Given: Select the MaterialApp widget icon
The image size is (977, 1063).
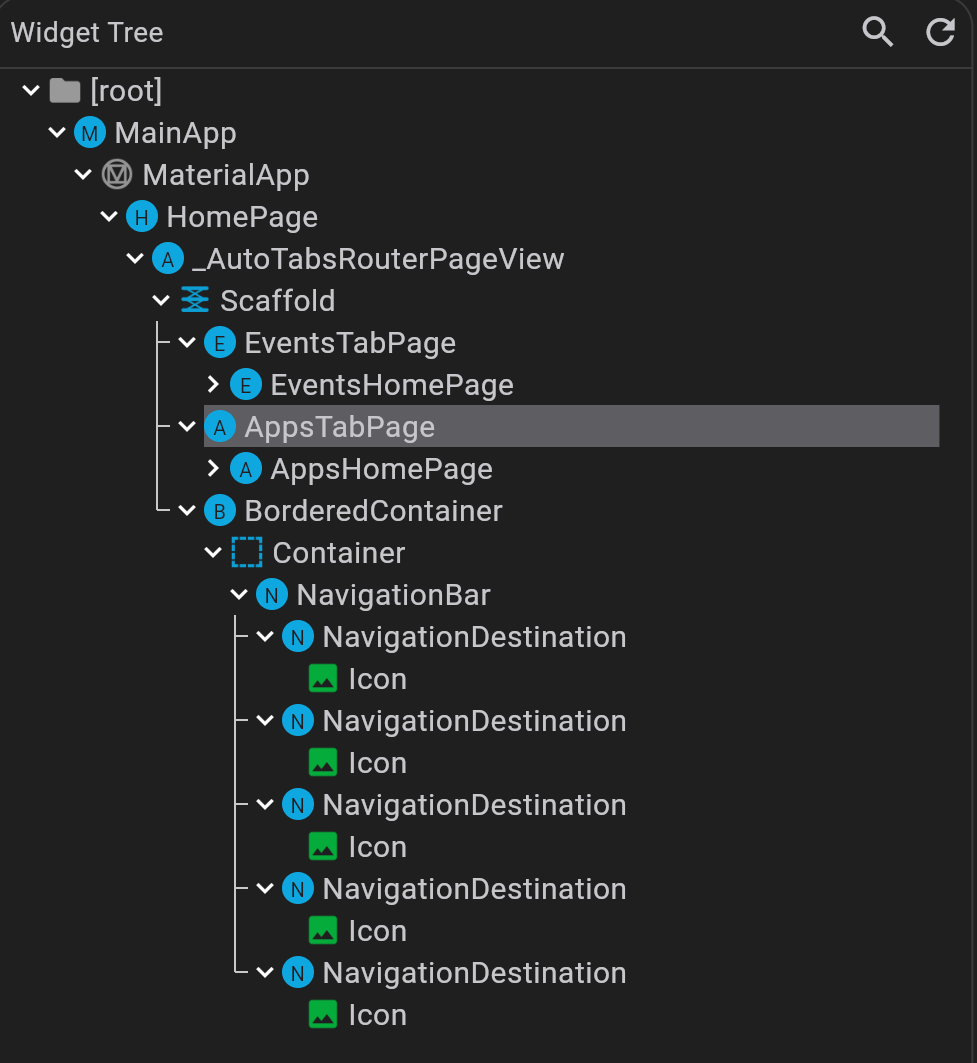Looking at the screenshot, I should 116,174.
